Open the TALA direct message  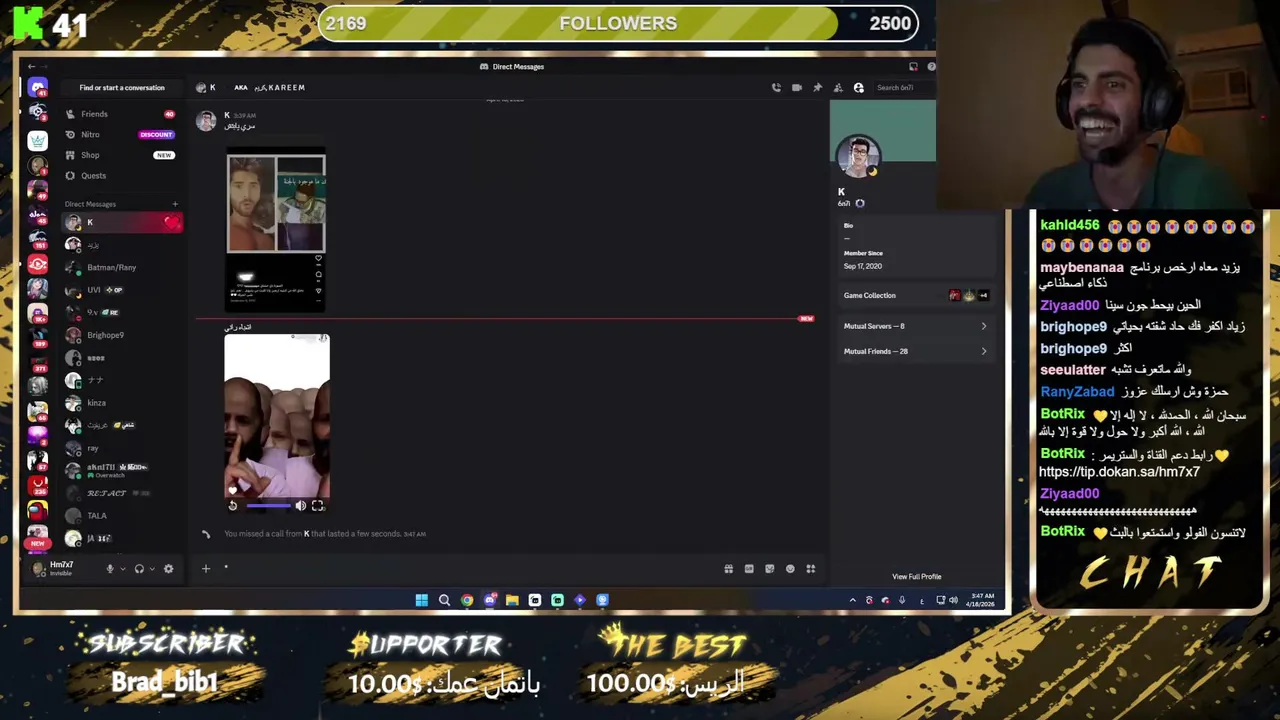coord(121,516)
